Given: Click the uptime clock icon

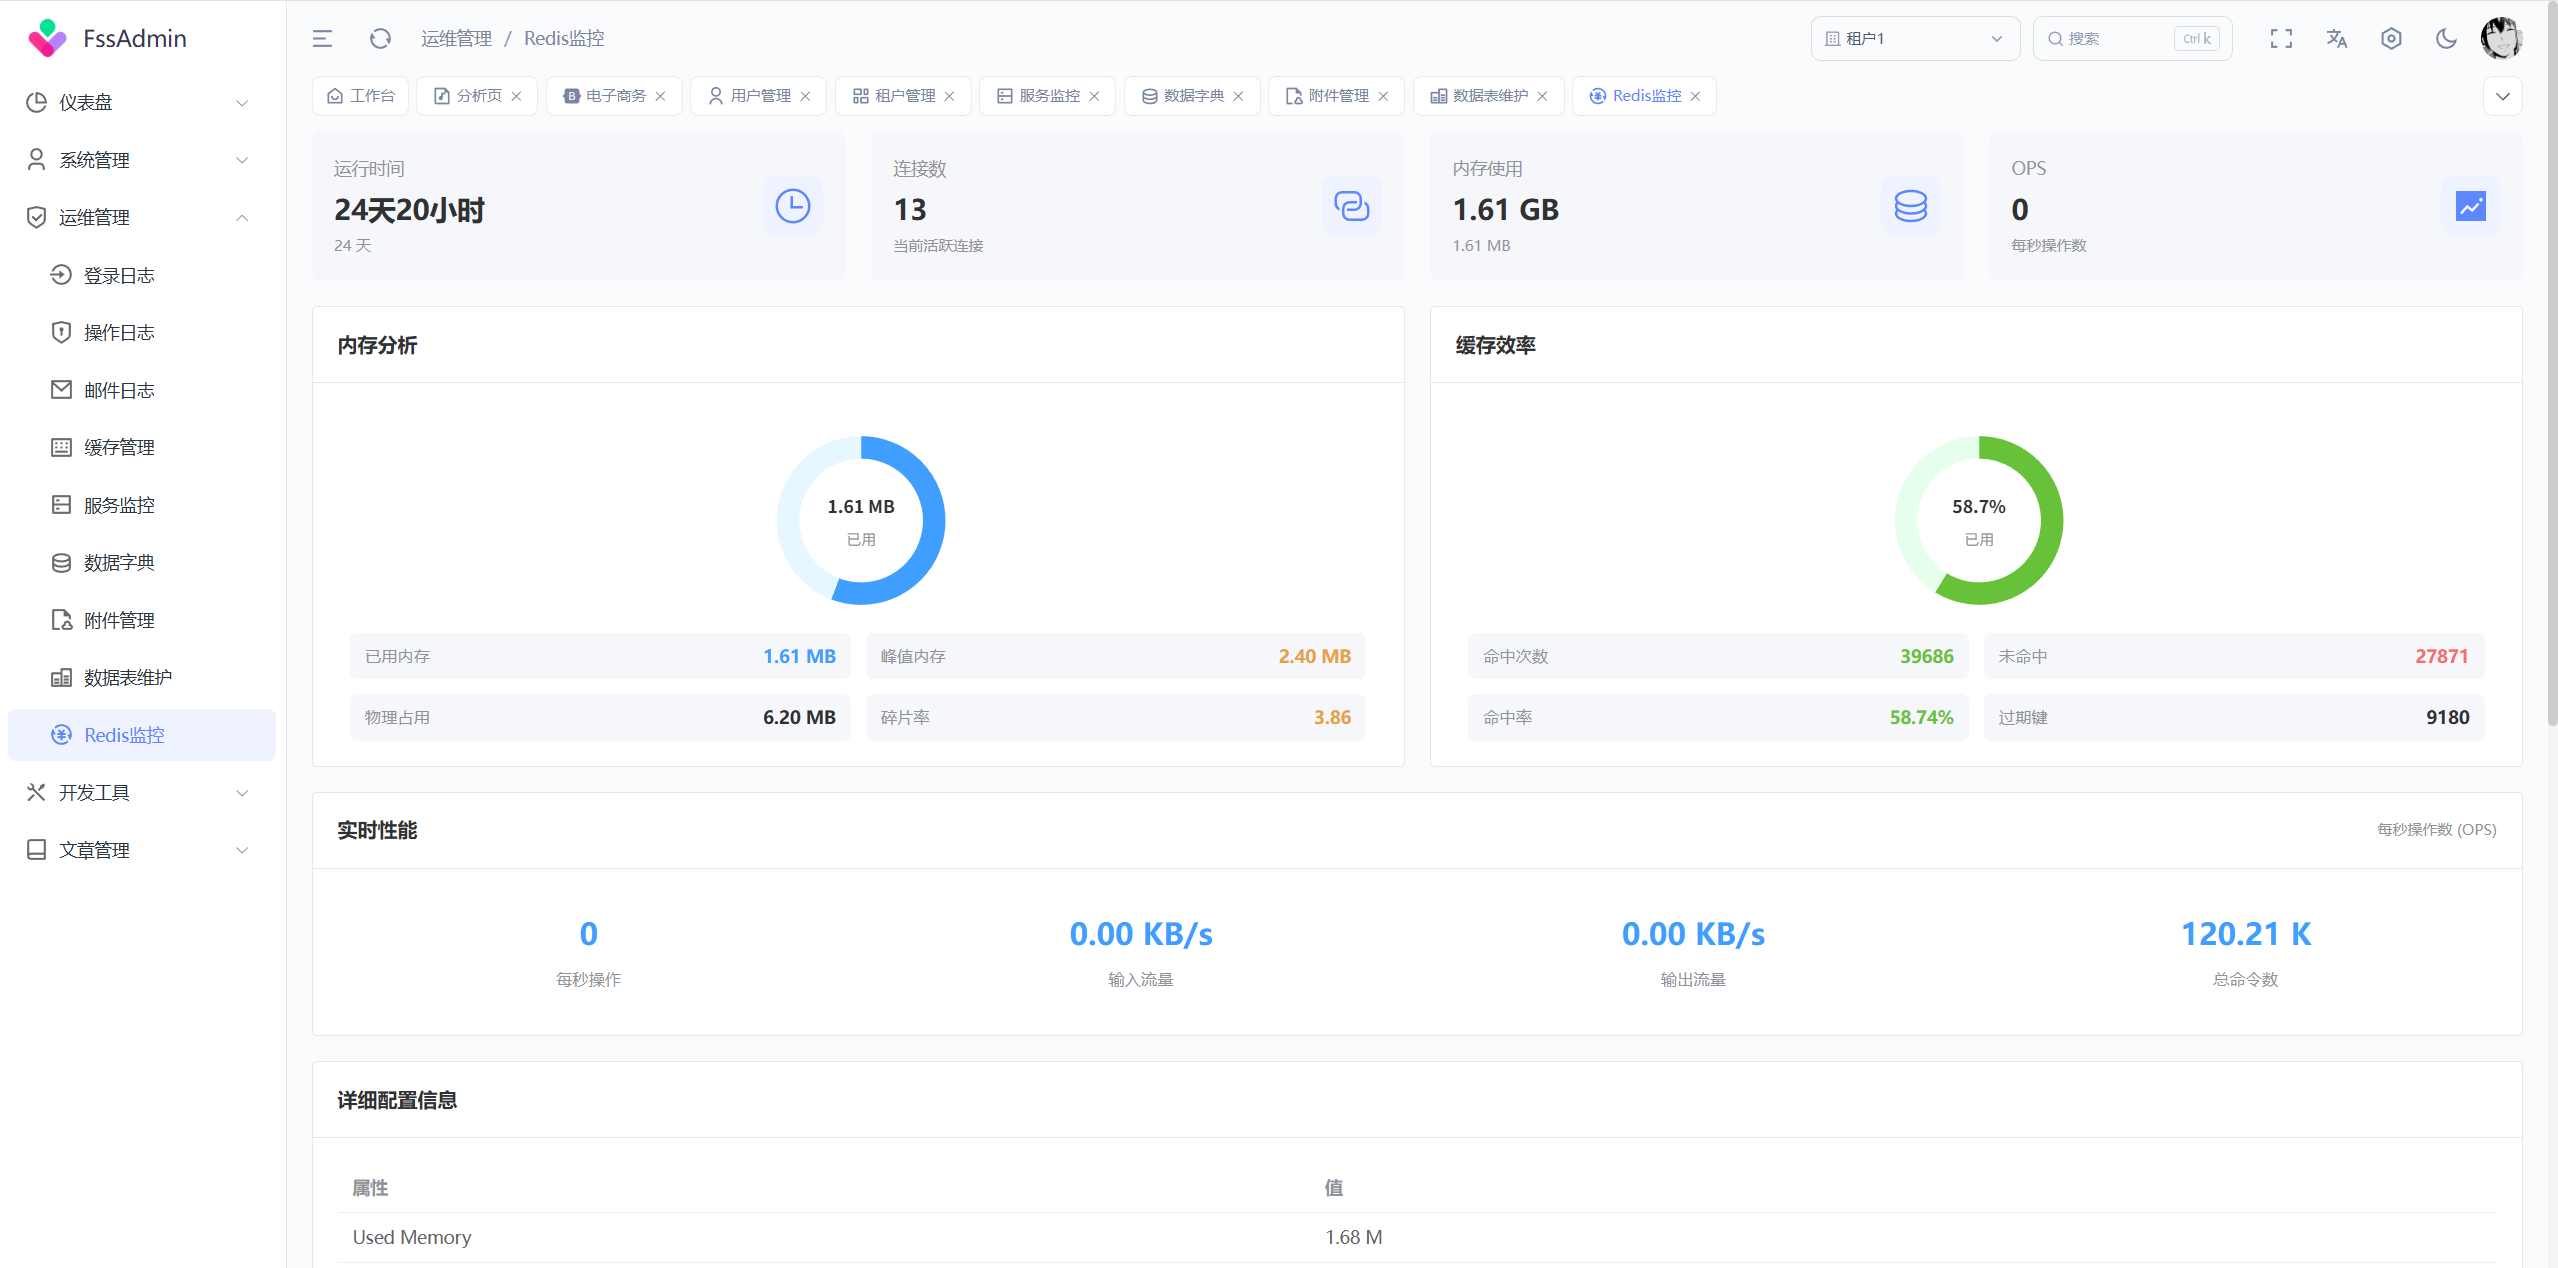Looking at the screenshot, I should click(792, 206).
